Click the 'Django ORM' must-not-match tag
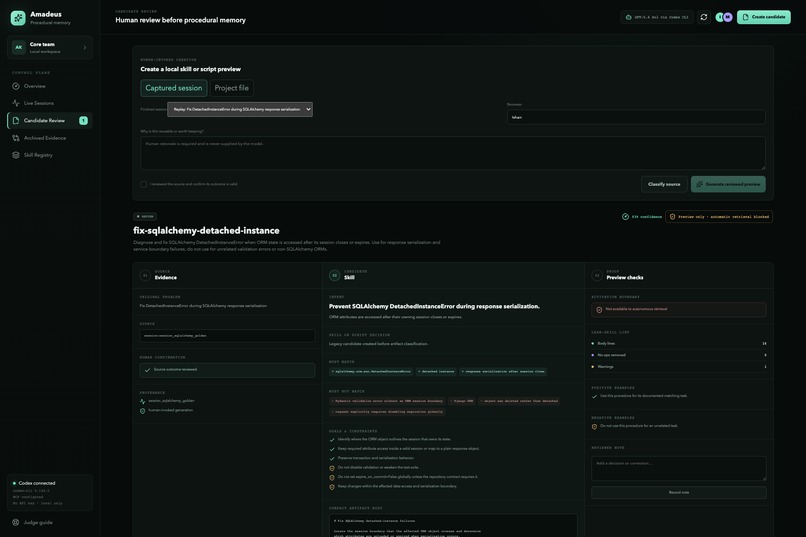Screen dimensions: 806x537 click(x=462, y=401)
